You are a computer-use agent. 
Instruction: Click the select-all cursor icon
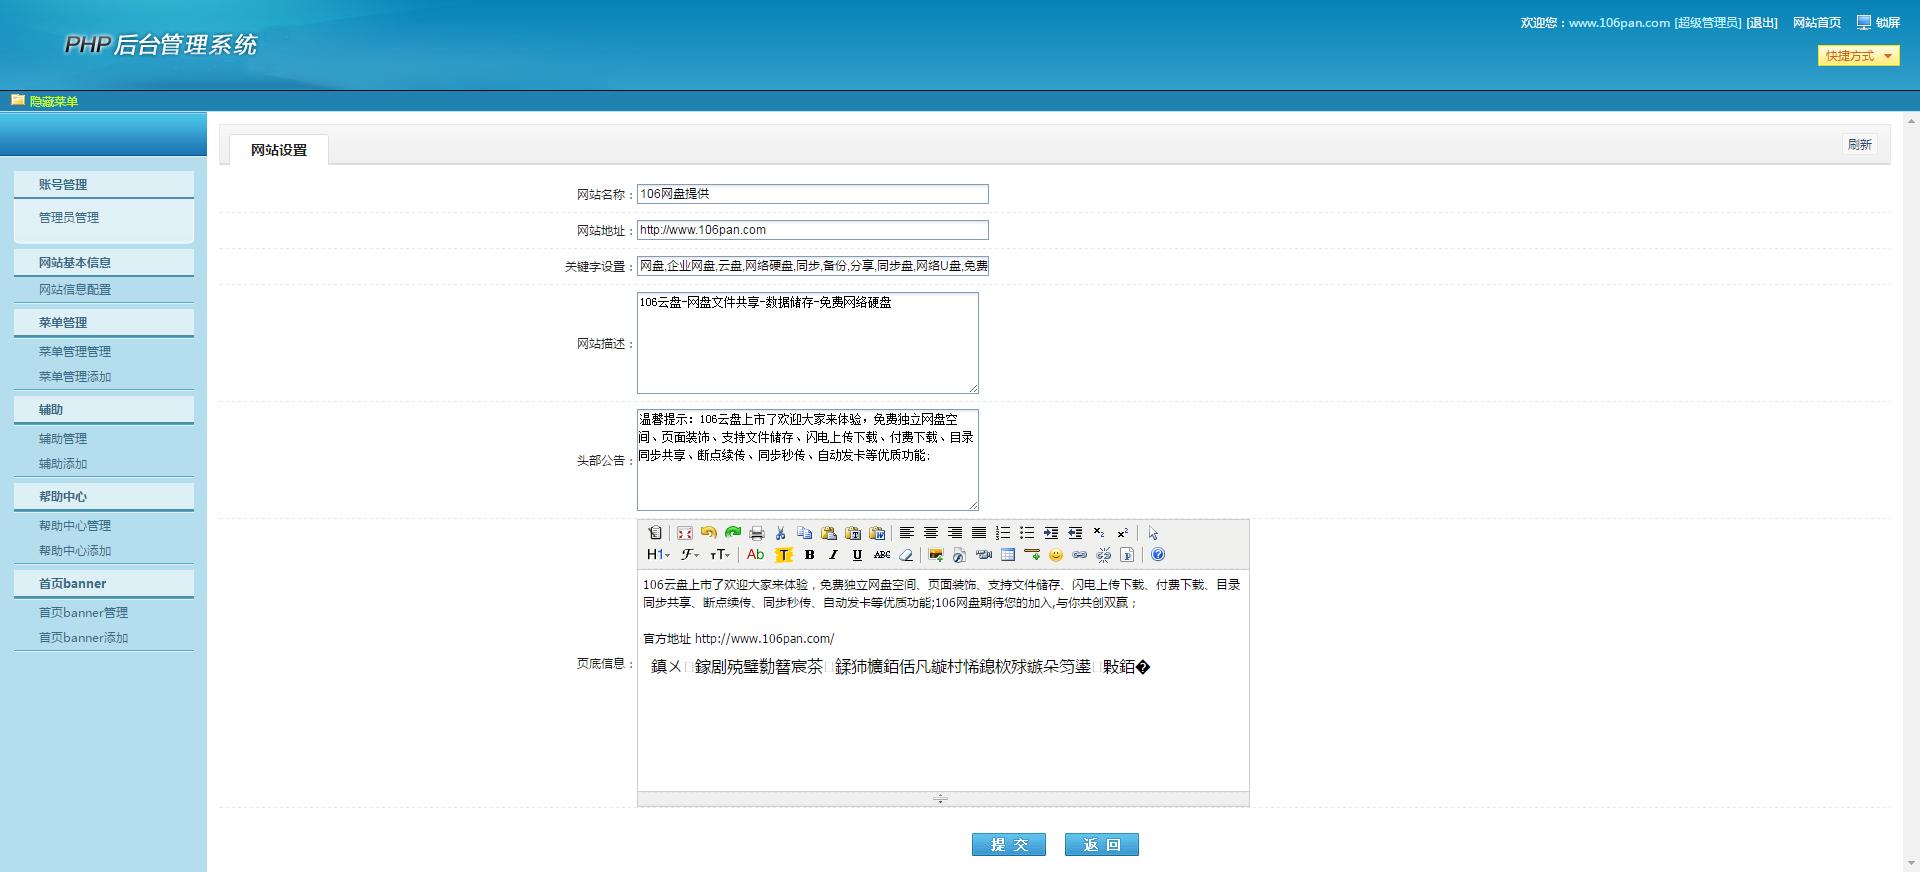click(1153, 533)
